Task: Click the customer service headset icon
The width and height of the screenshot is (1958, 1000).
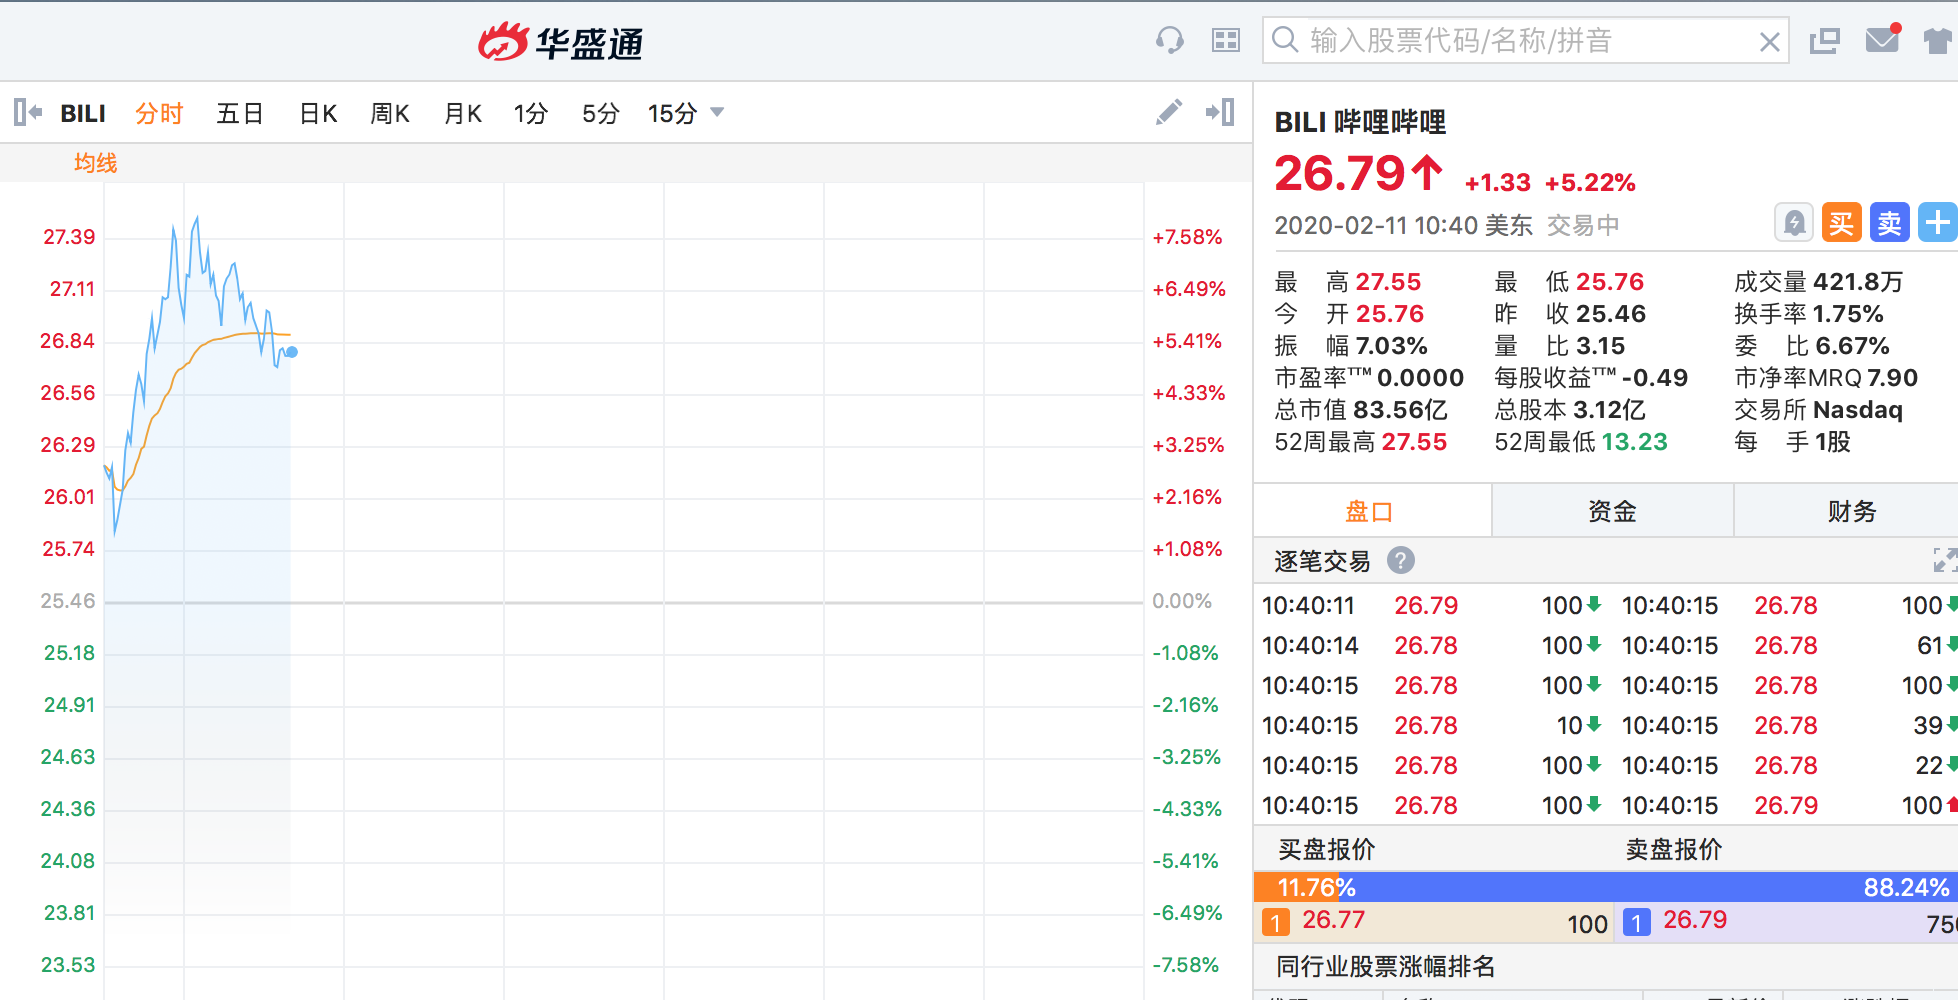Action: pos(1169,41)
